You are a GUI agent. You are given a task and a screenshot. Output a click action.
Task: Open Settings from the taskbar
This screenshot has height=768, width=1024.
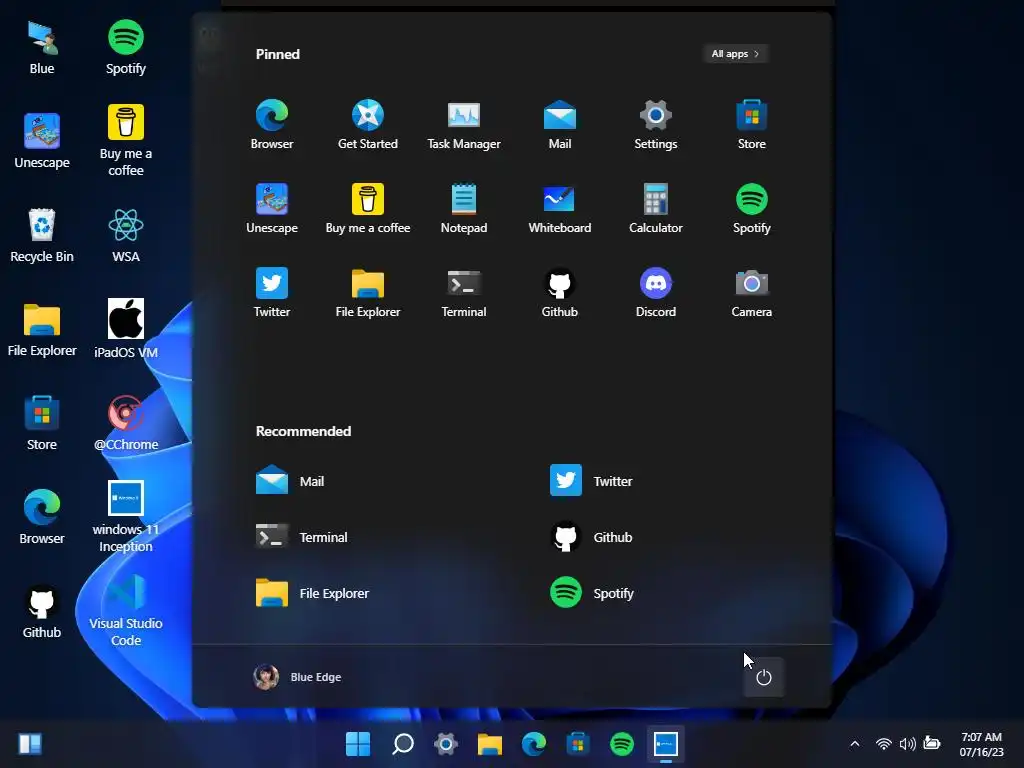[446, 744]
